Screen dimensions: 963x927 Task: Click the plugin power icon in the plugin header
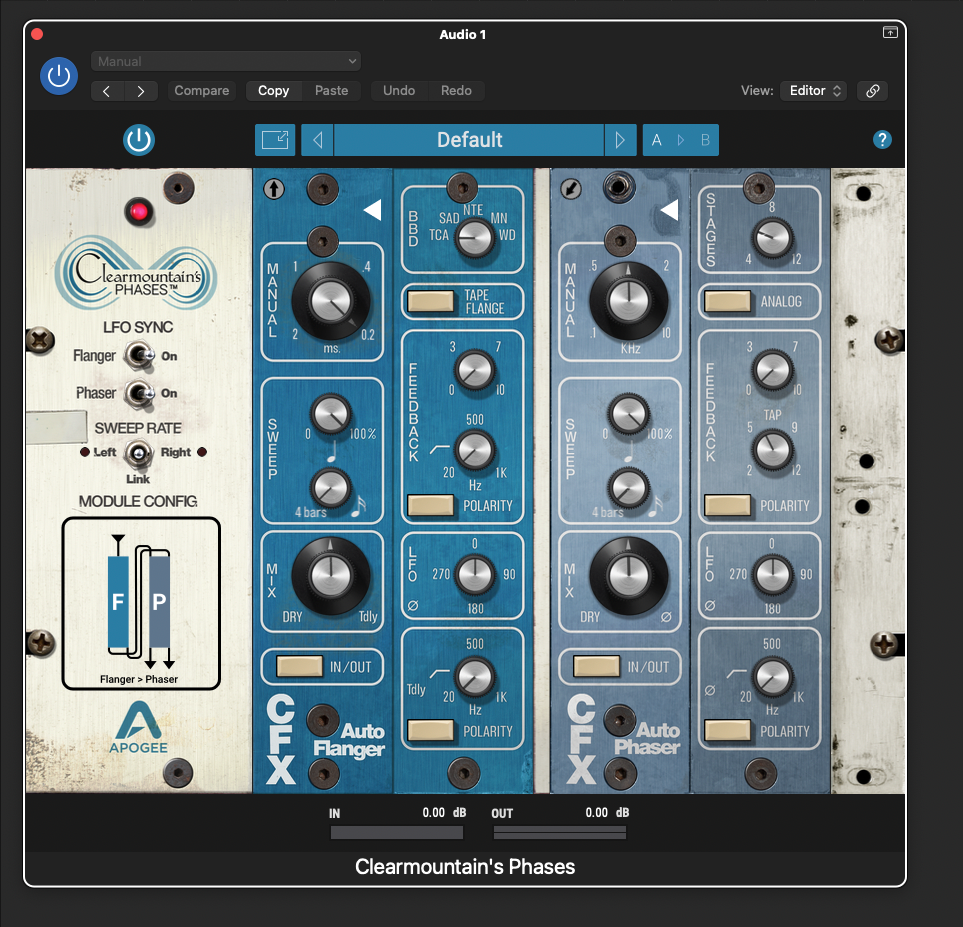point(139,140)
